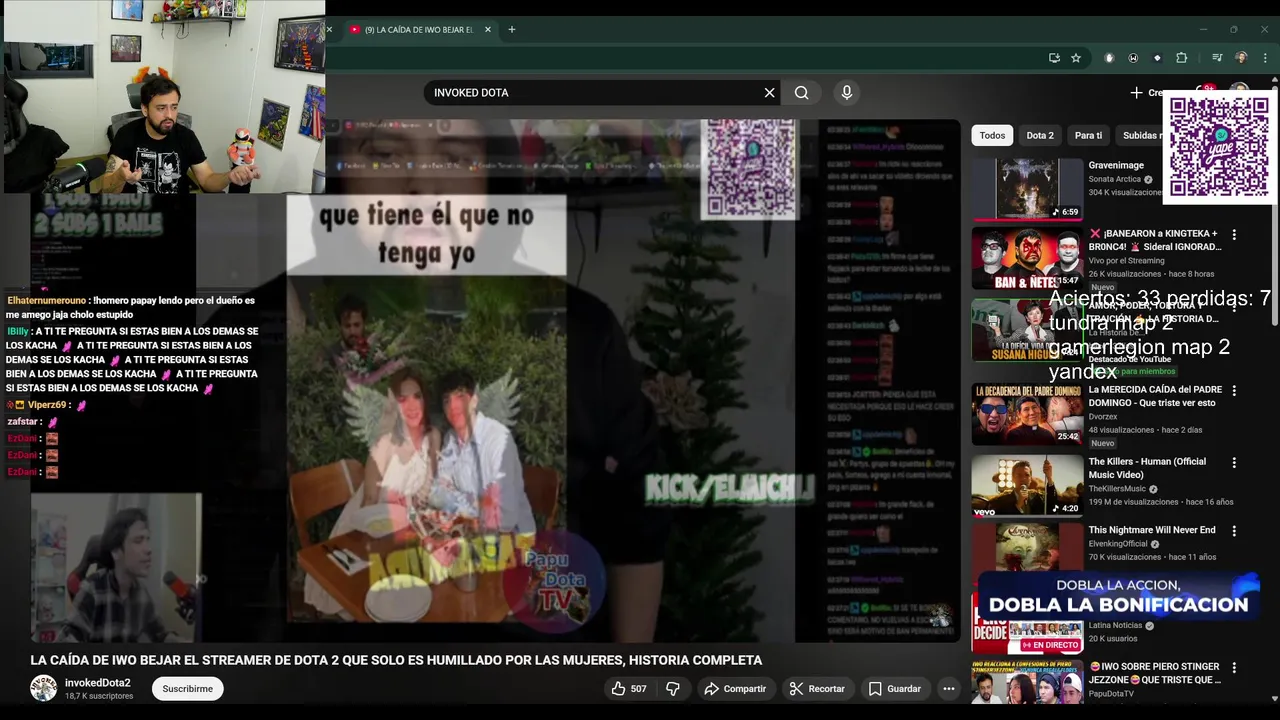Close the LA CAÍDA DE IWO BEJAR tab
1280x720 pixels.
tap(488, 29)
